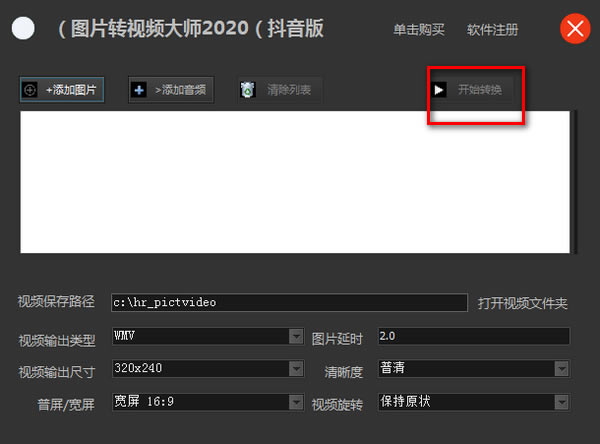Expand the 视频旋转 保持原状 dropdown arrow

point(562,402)
